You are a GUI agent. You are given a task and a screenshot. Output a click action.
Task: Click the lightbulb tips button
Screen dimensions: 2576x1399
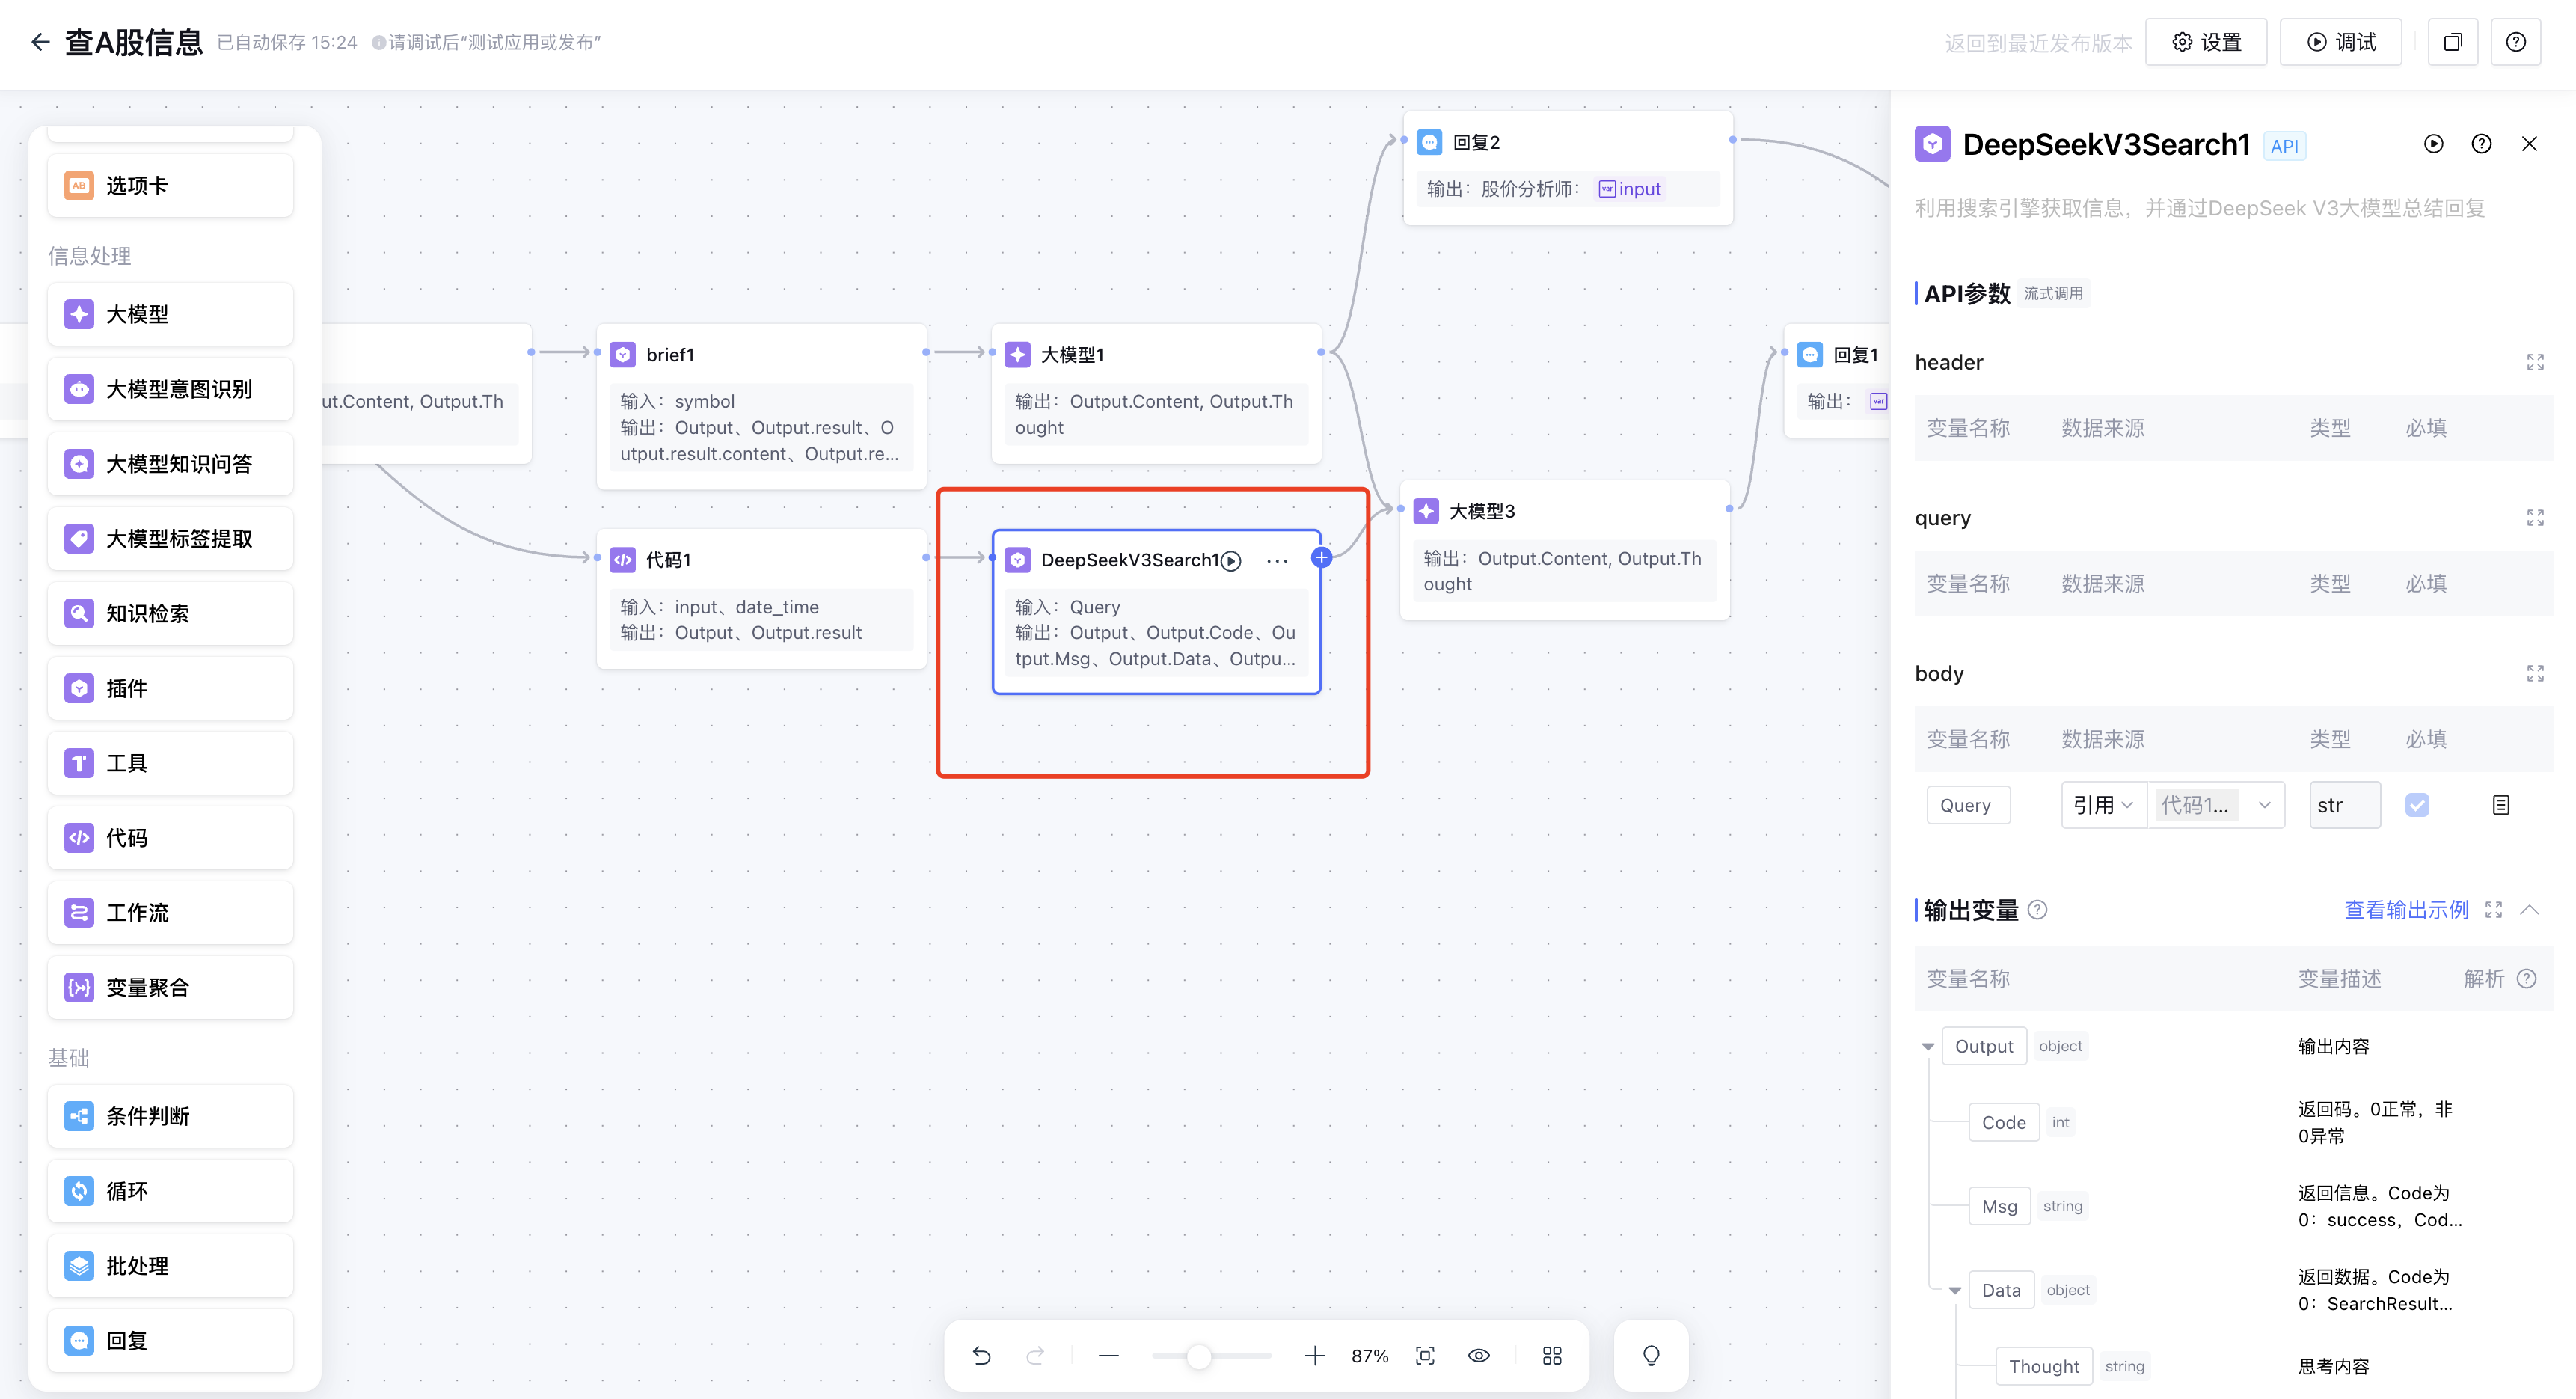click(x=1651, y=1355)
